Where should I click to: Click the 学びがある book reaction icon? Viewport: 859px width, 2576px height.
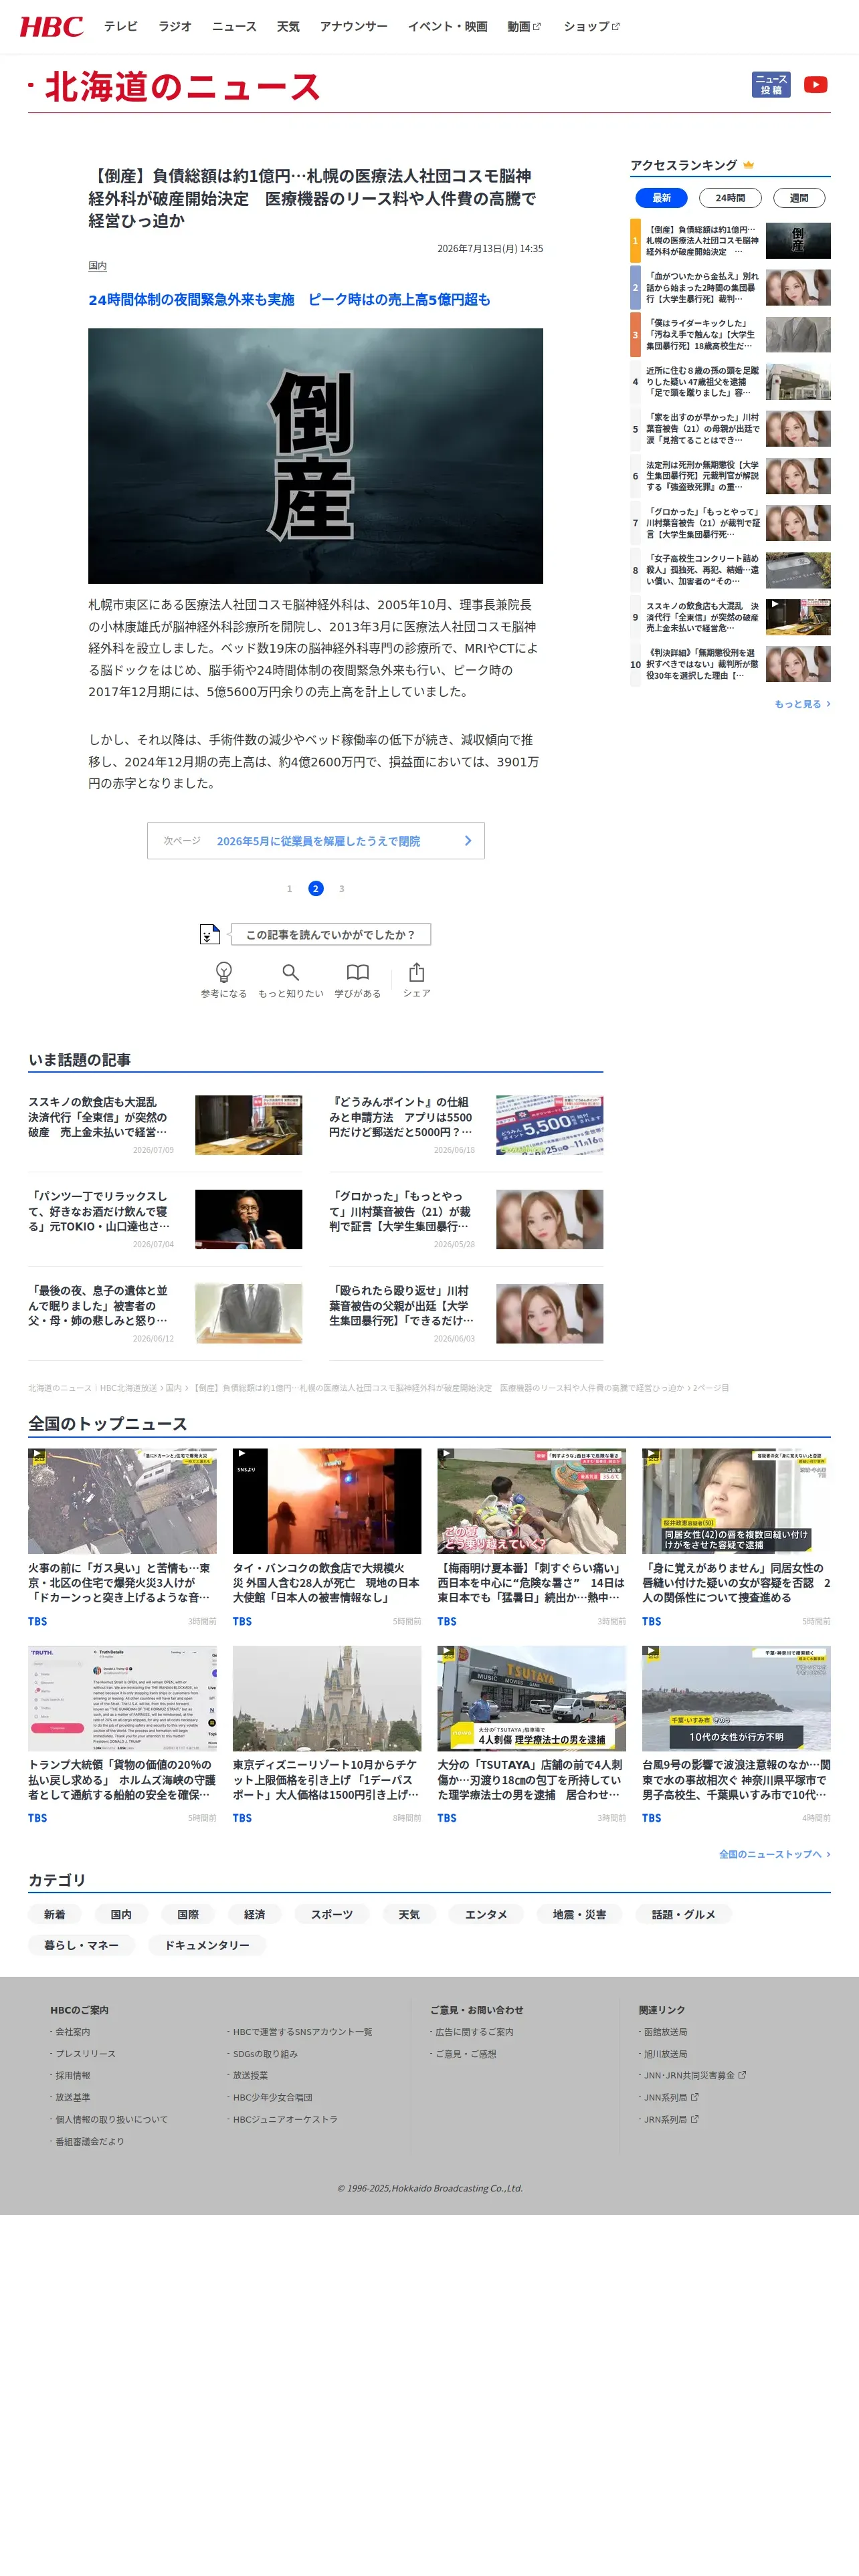pos(357,972)
